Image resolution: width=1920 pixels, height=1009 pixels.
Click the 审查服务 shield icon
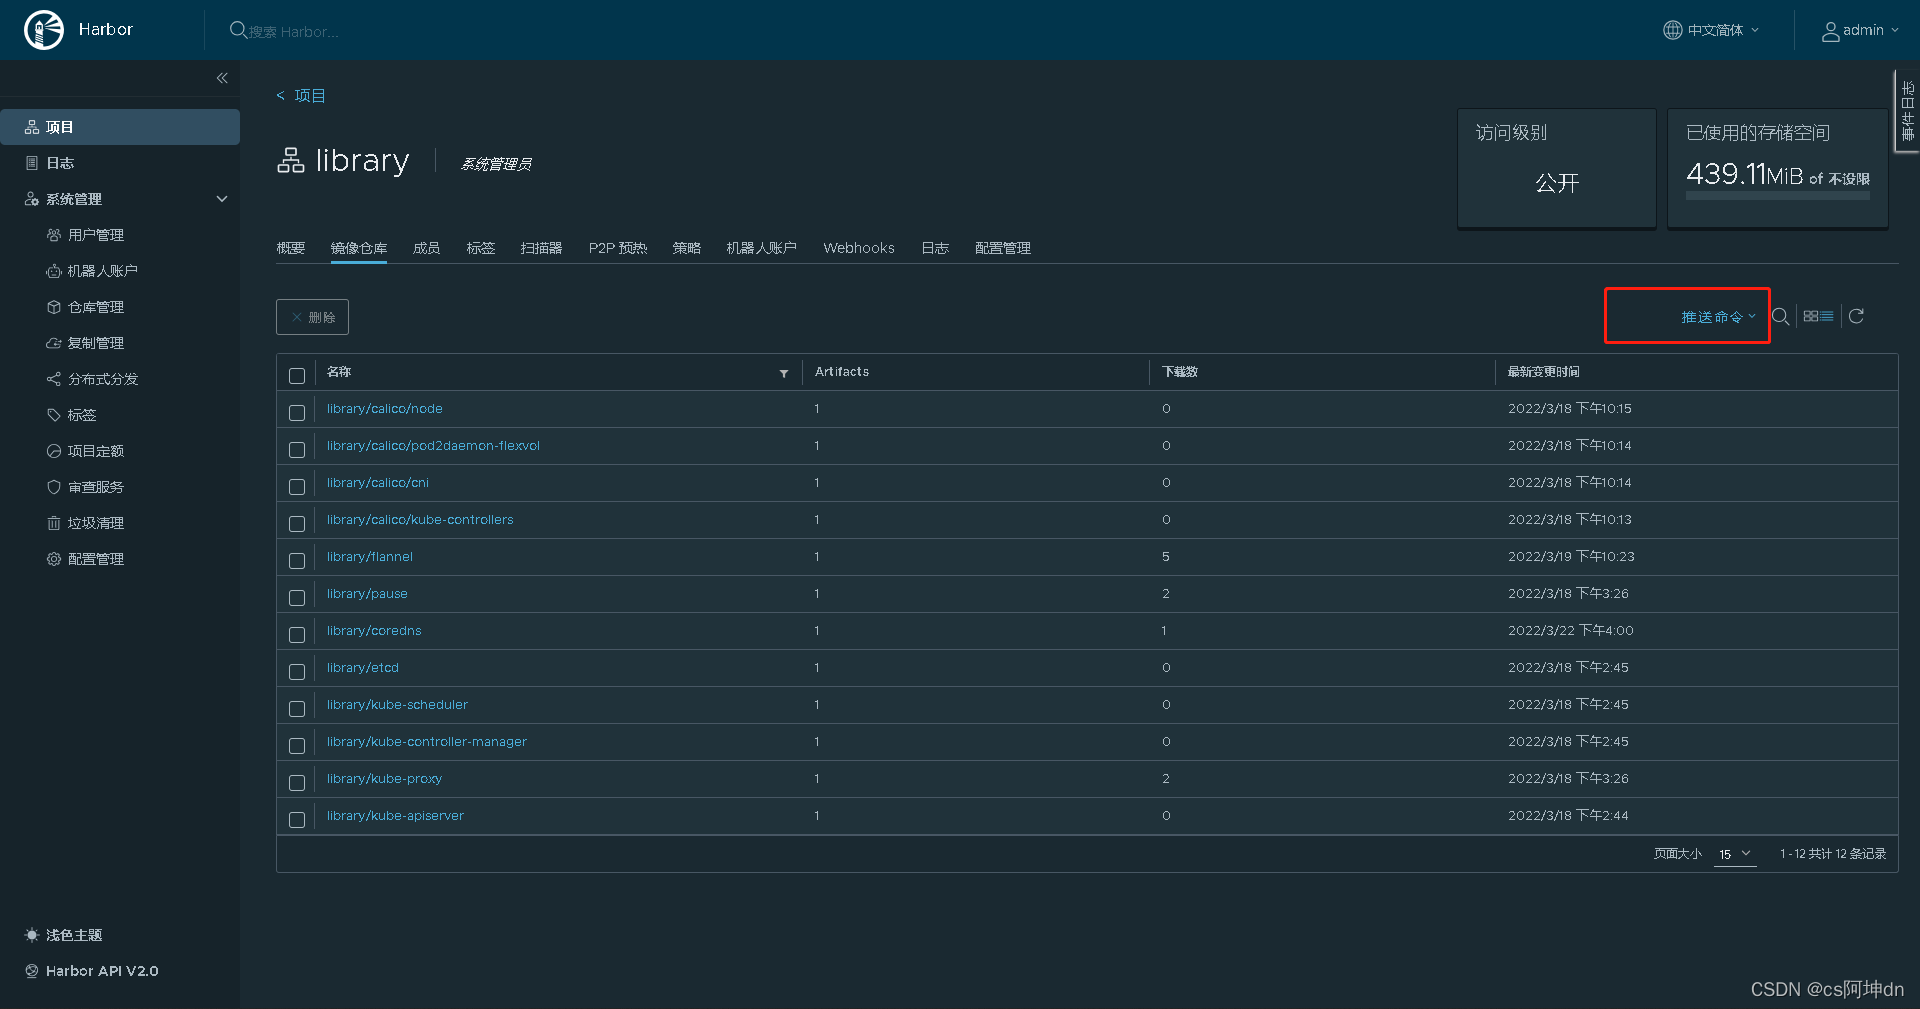pyautogui.click(x=54, y=487)
